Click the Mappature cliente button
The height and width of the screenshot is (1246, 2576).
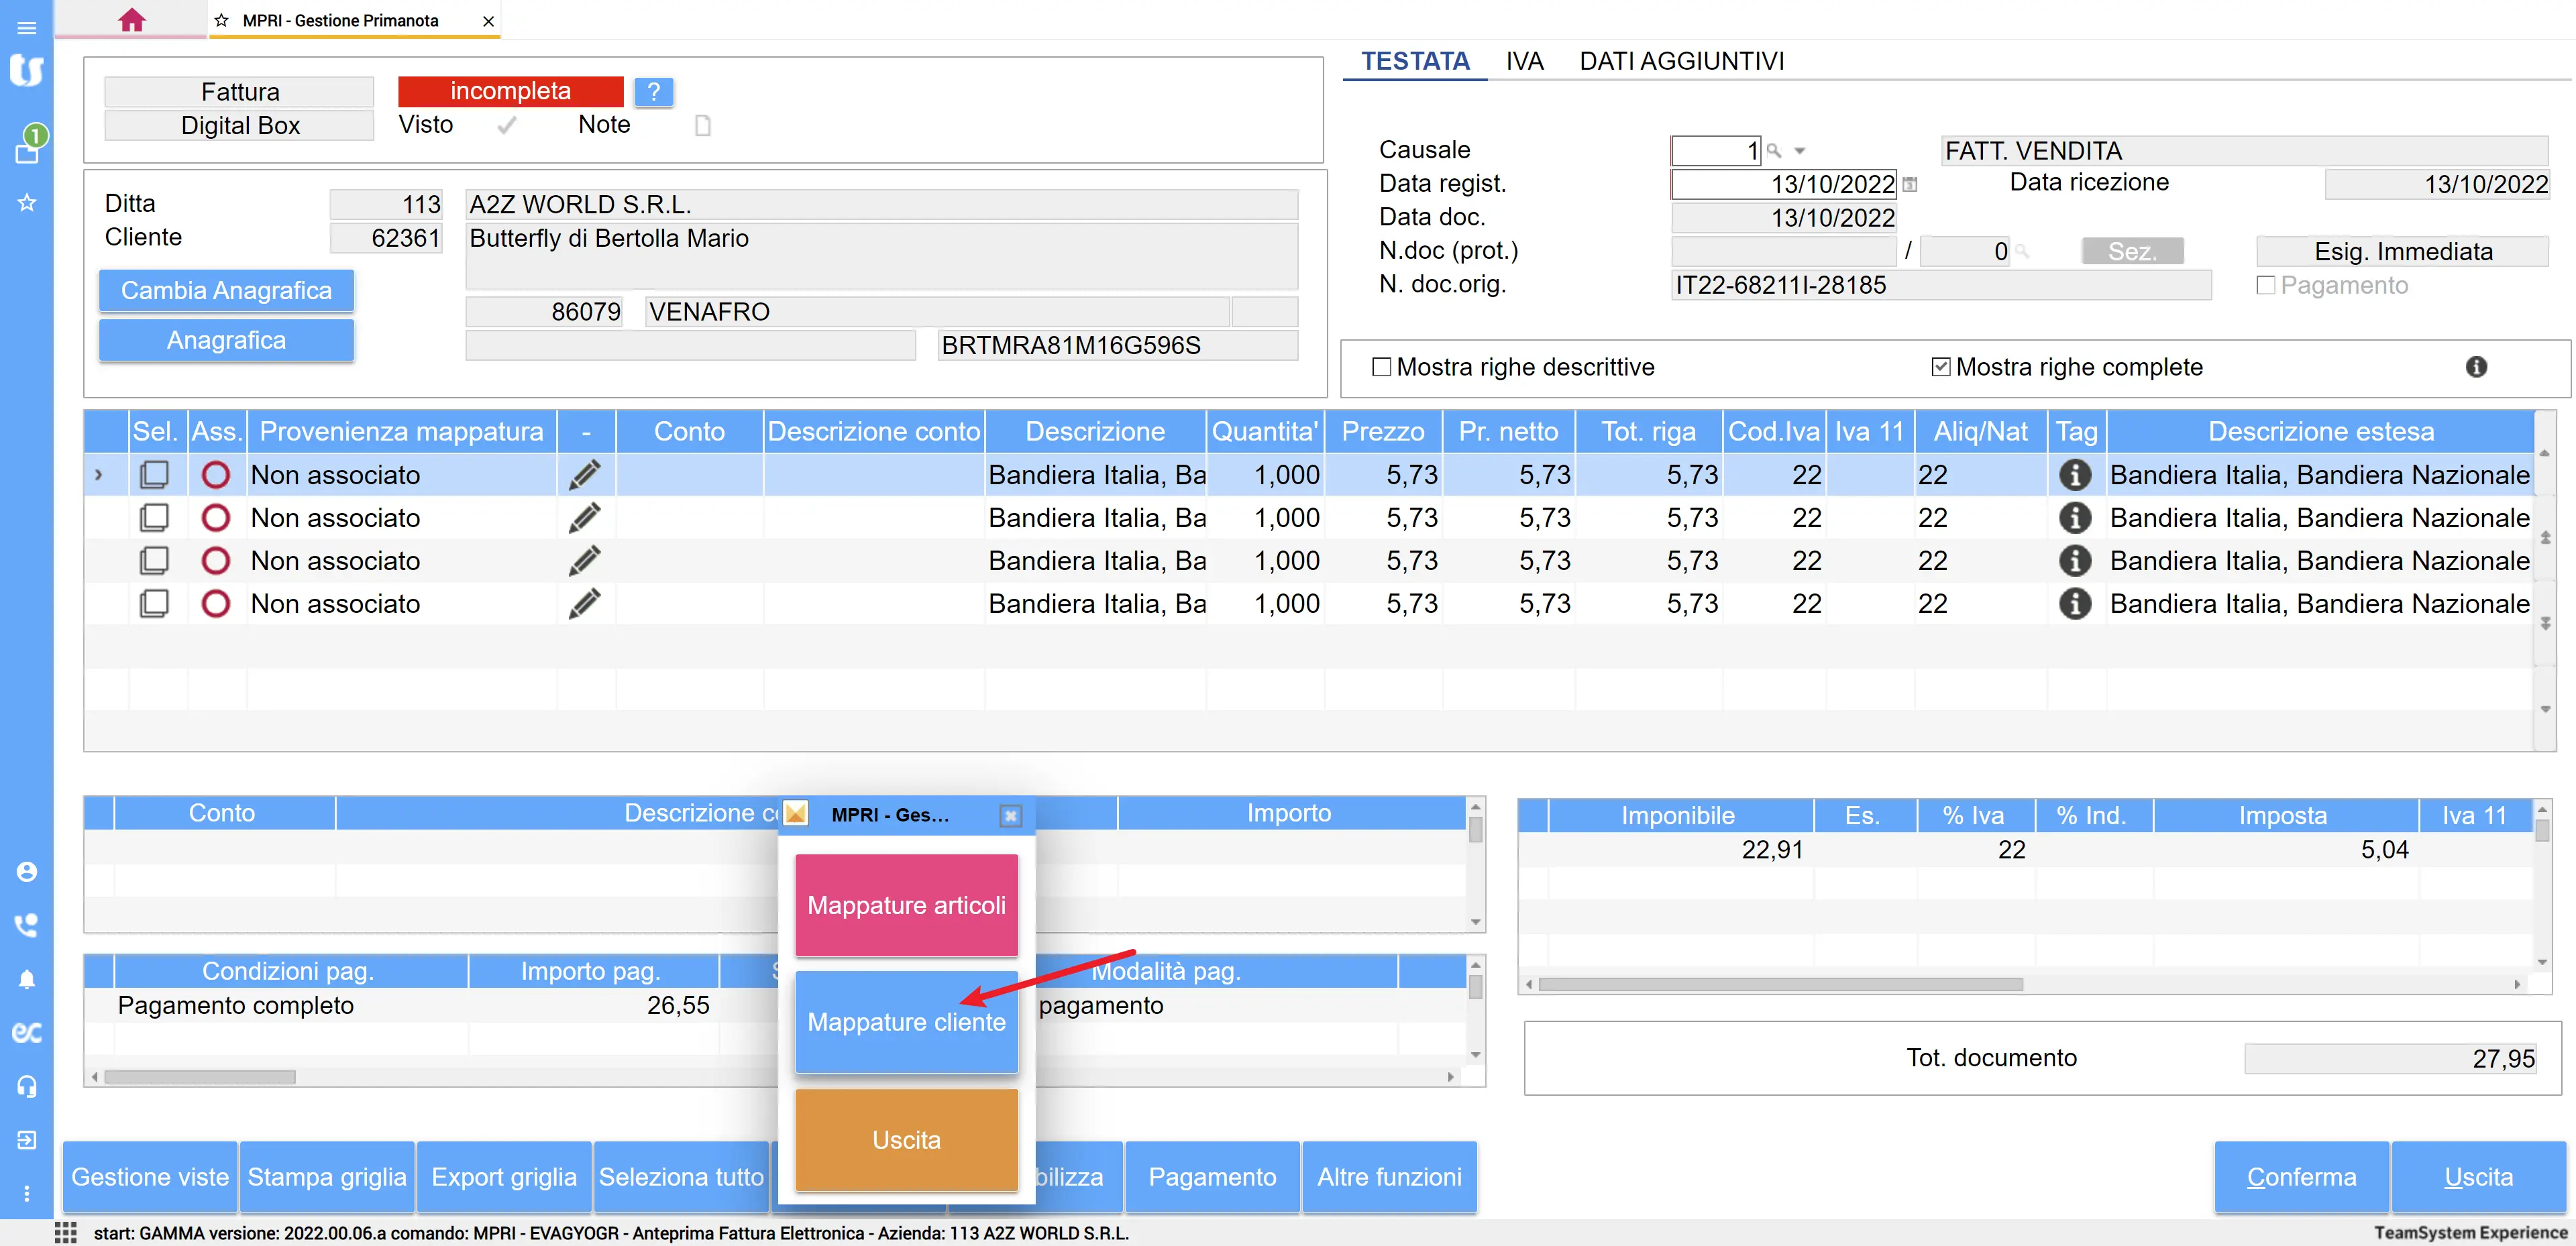(906, 1022)
